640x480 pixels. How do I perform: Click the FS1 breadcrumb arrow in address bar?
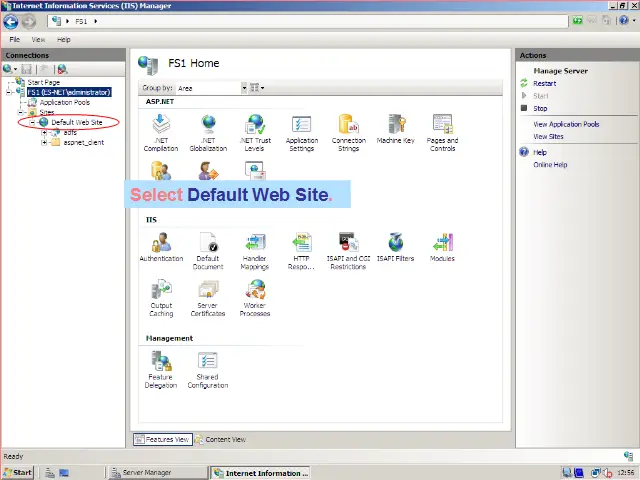(x=96, y=21)
